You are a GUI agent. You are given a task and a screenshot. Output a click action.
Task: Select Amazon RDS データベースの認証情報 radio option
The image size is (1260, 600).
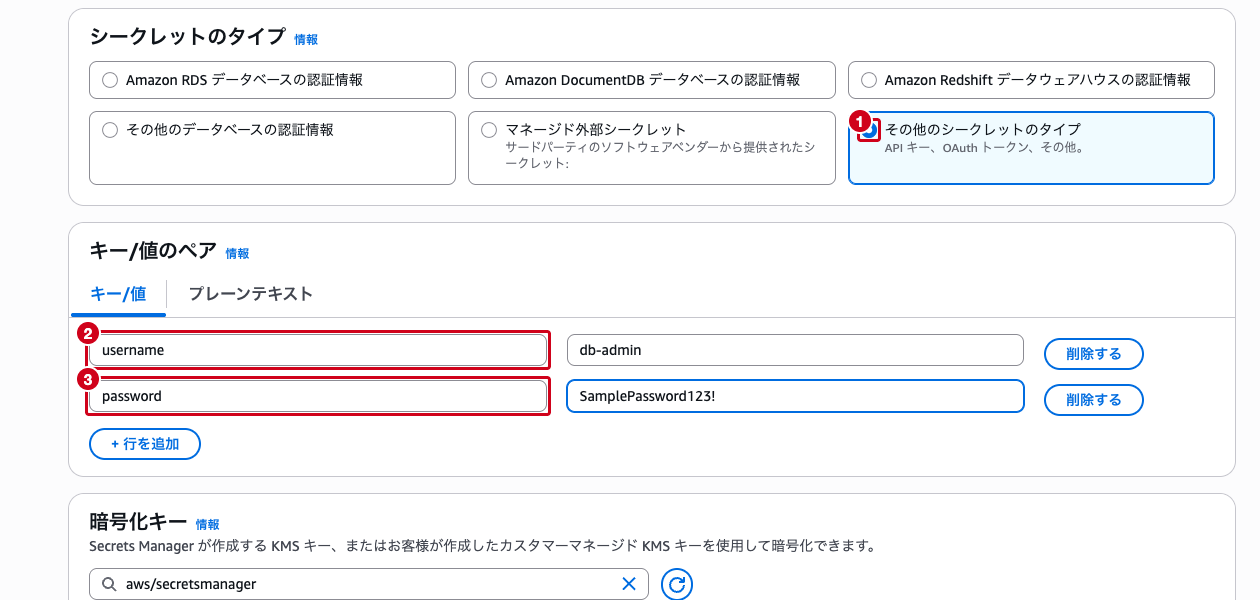(110, 80)
